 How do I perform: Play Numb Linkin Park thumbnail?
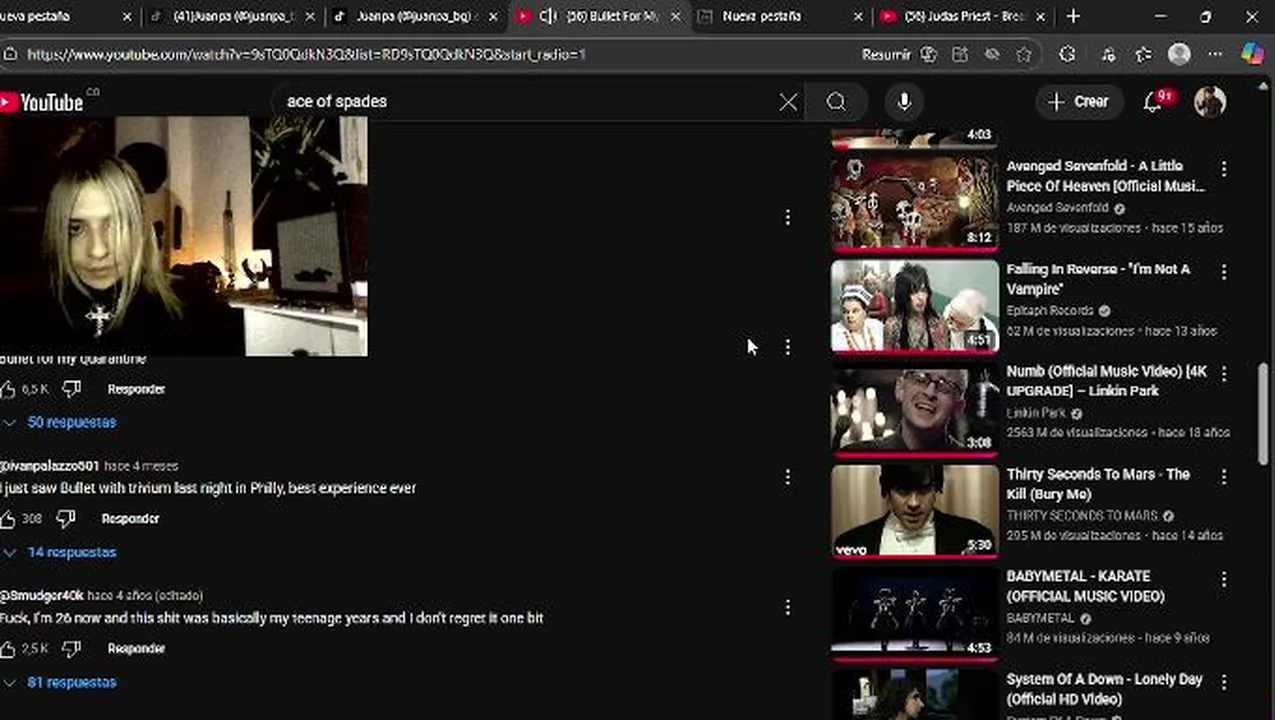click(x=914, y=408)
